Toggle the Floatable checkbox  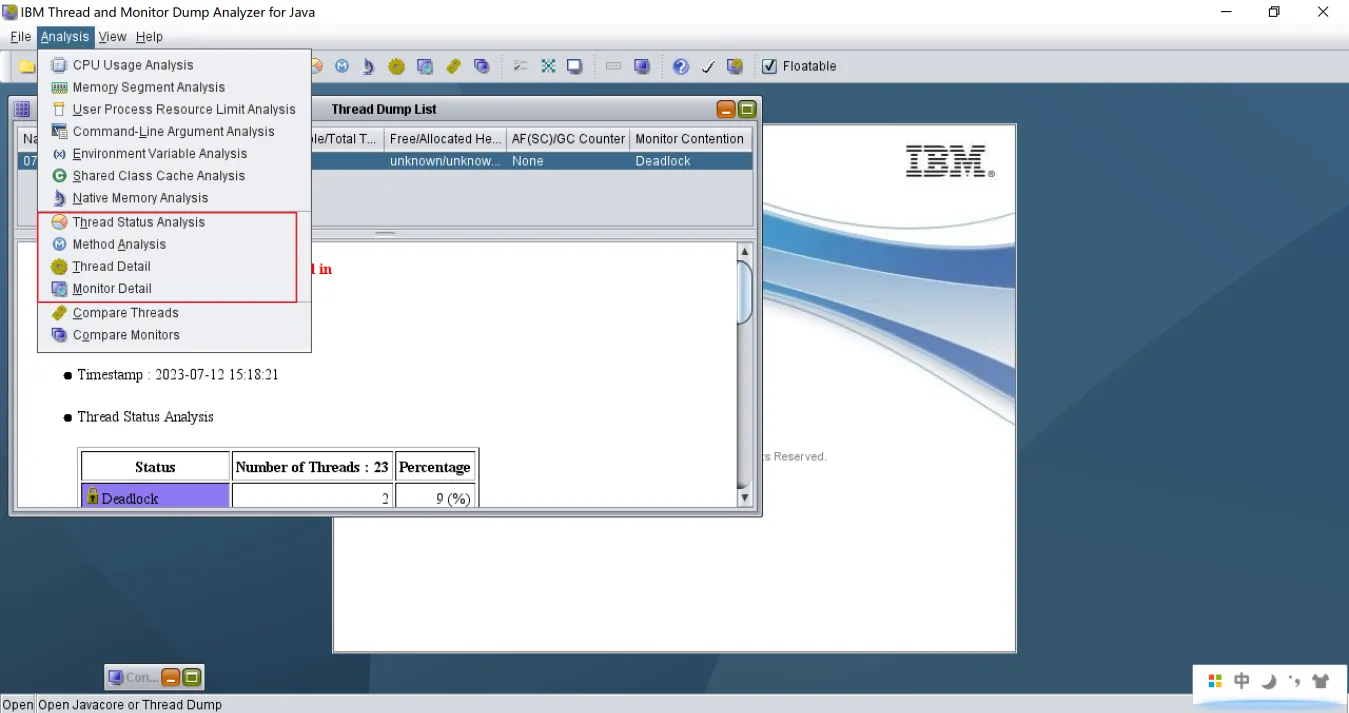pyautogui.click(x=769, y=66)
